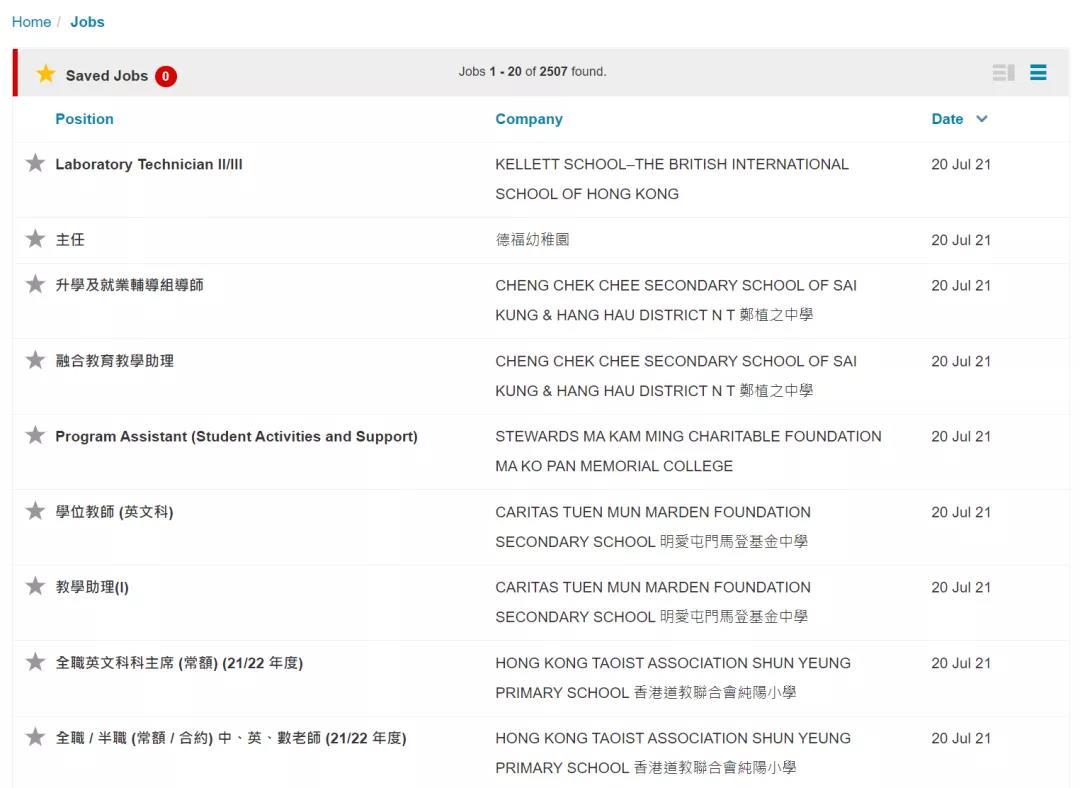
Task: Bookmark the Program Assistant job
Action: (x=35, y=435)
